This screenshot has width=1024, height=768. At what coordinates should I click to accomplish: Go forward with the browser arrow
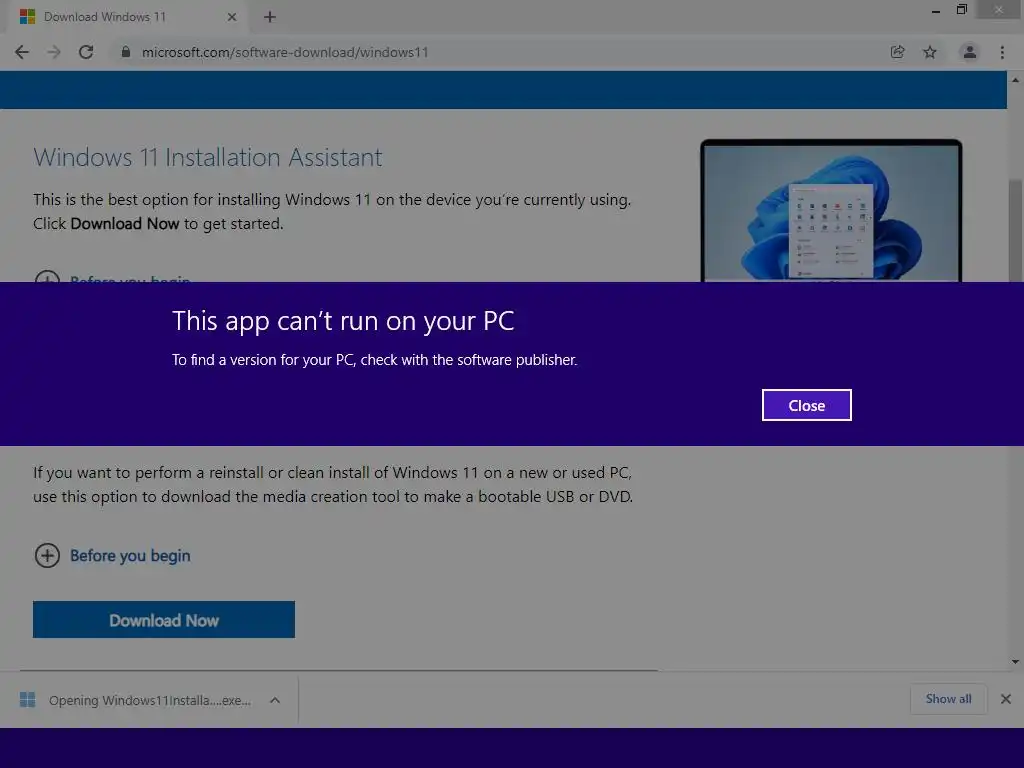point(54,52)
